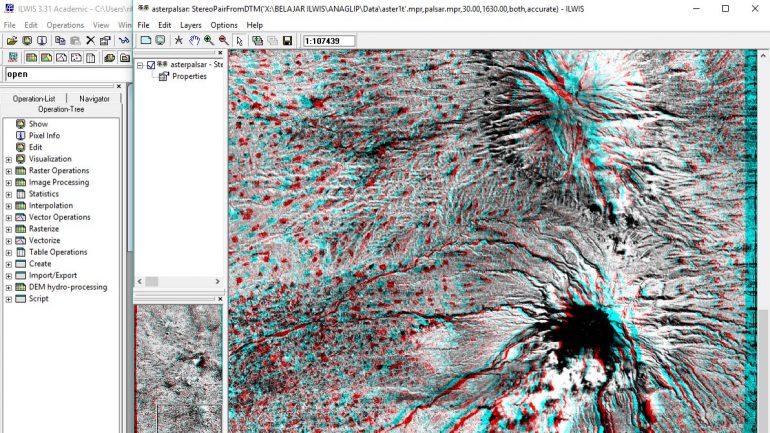
Task: Click the Pixel Info operation tree item
Action: point(44,135)
